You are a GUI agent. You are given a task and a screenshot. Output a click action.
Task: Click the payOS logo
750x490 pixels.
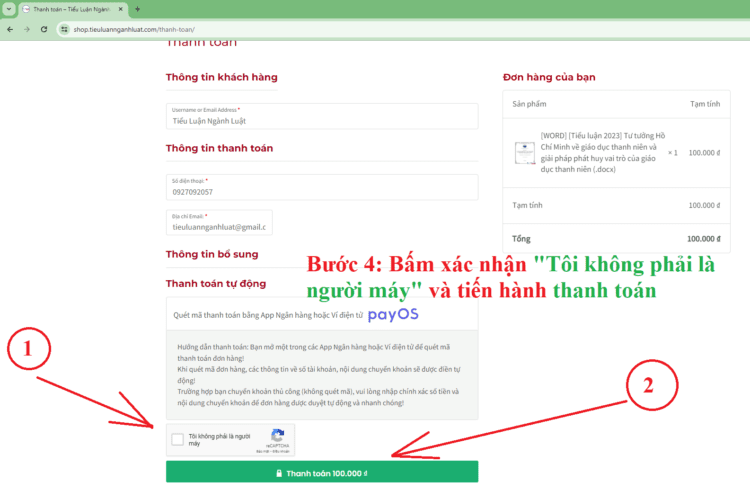tap(393, 314)
